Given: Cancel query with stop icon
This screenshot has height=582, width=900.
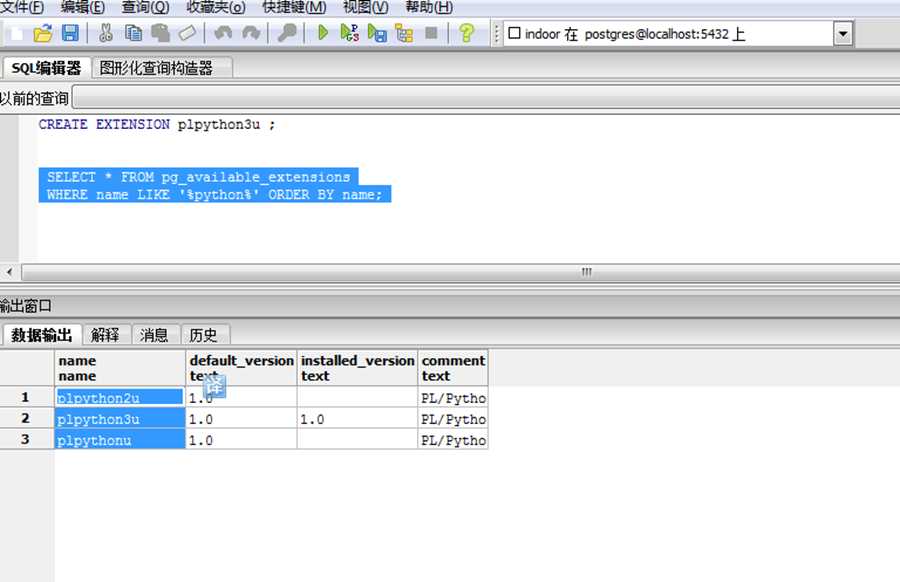Looking at the screenshot, I should 431,33.
